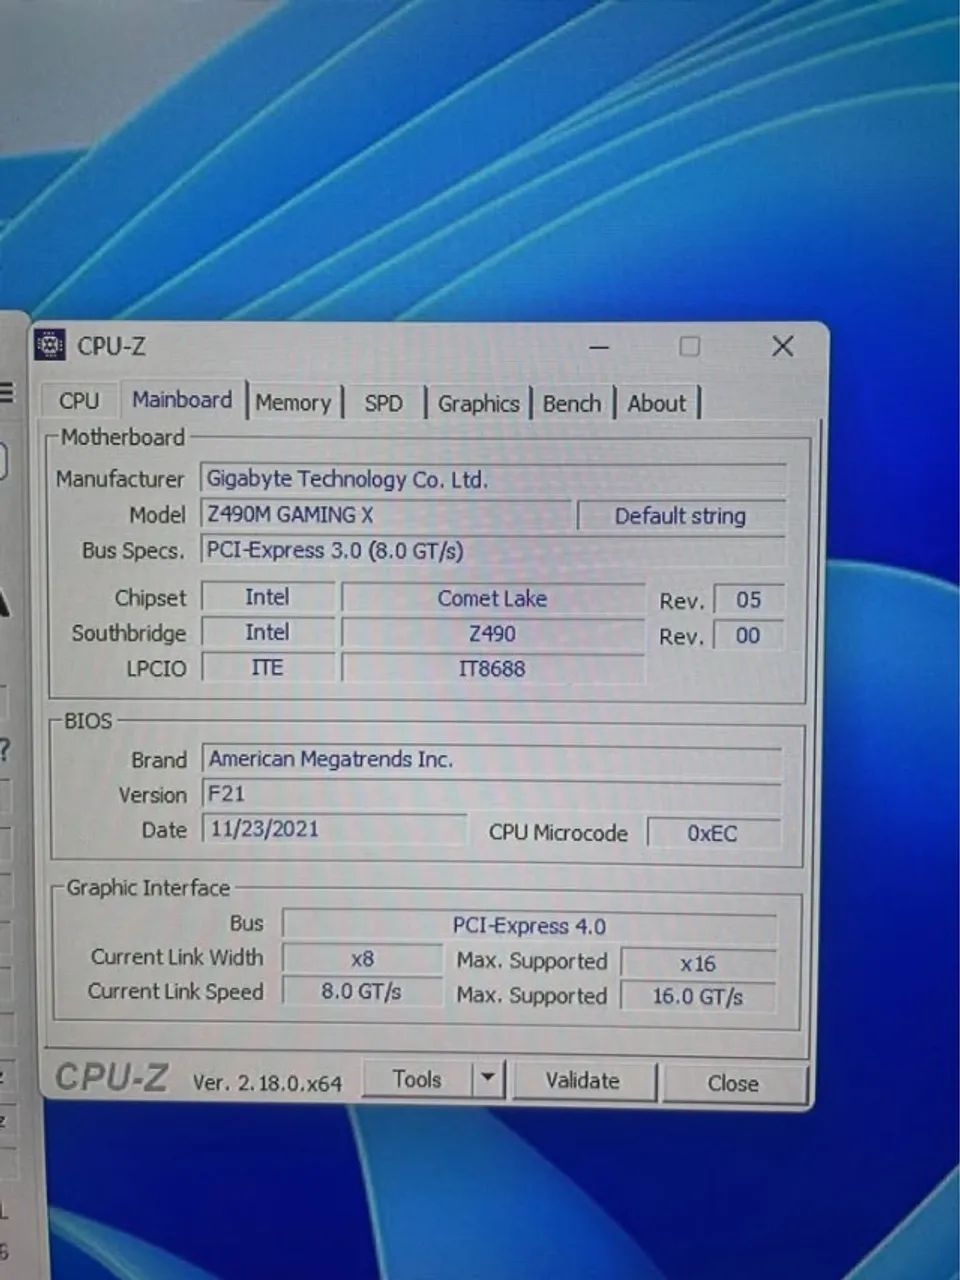Minimize the CPU-Z window
Screen dimensions: 960x1280
599,347
